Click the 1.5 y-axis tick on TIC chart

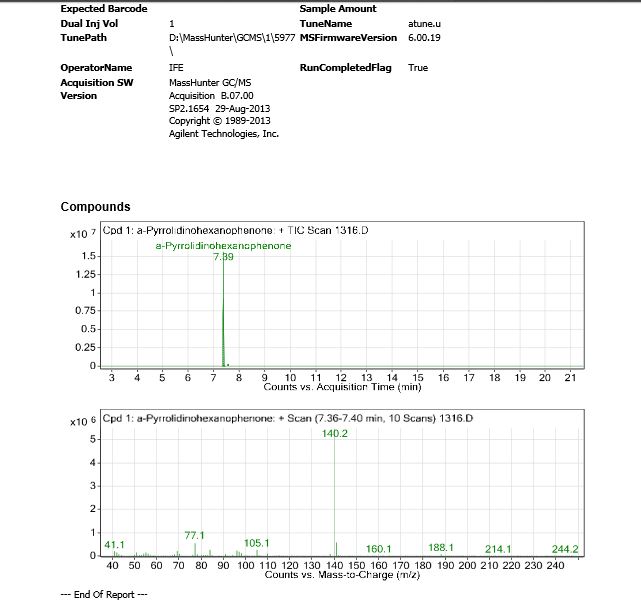(88, 256)
